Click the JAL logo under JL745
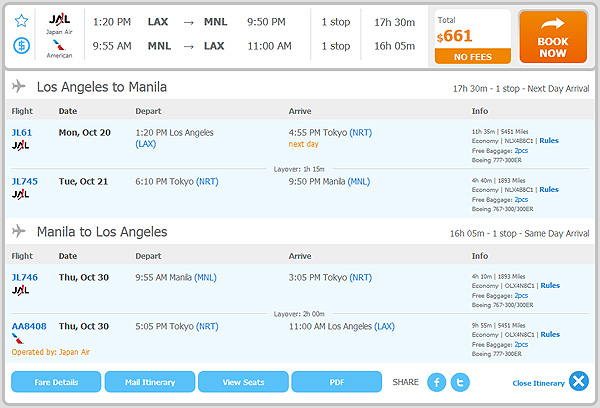 tap(20, 194)
